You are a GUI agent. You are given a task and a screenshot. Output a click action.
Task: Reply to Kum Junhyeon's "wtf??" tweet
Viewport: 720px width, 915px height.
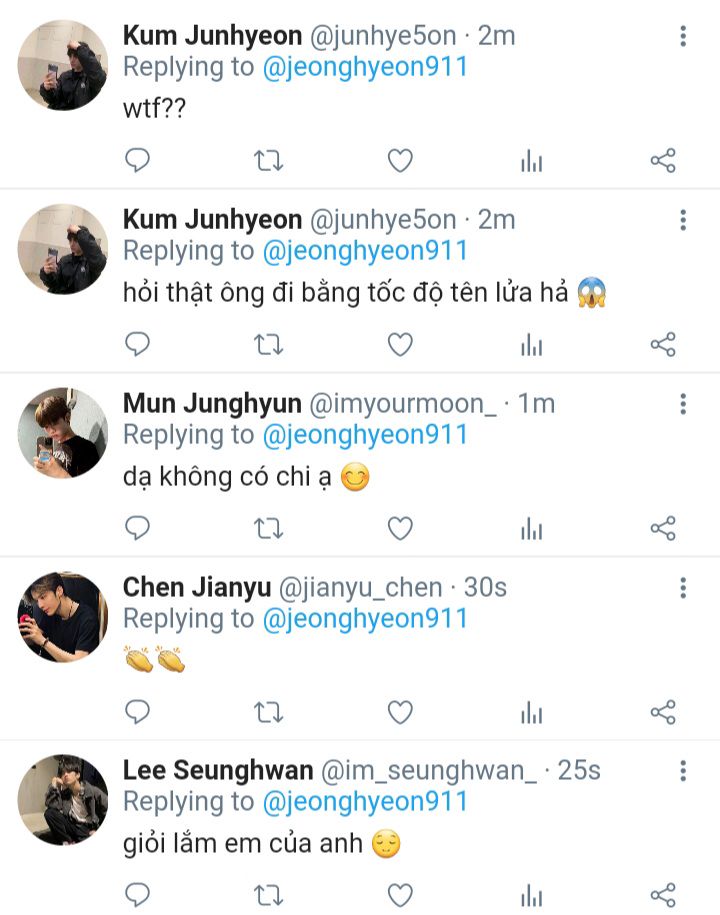pyautogui.click(x=137, y=160)
